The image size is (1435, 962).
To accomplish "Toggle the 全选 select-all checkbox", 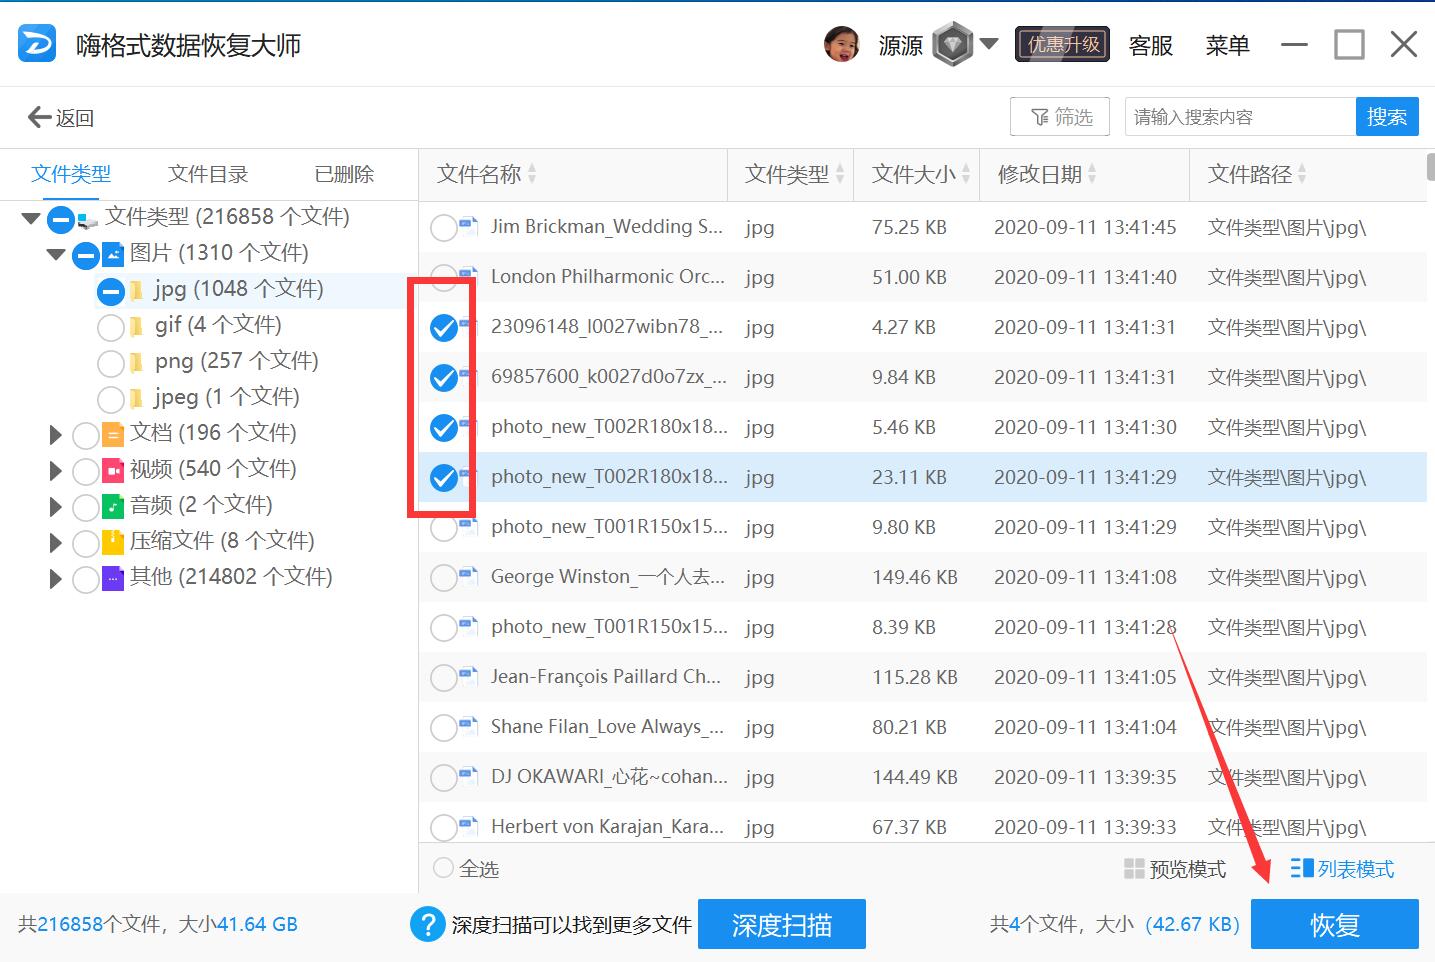I will click(443, 868).
